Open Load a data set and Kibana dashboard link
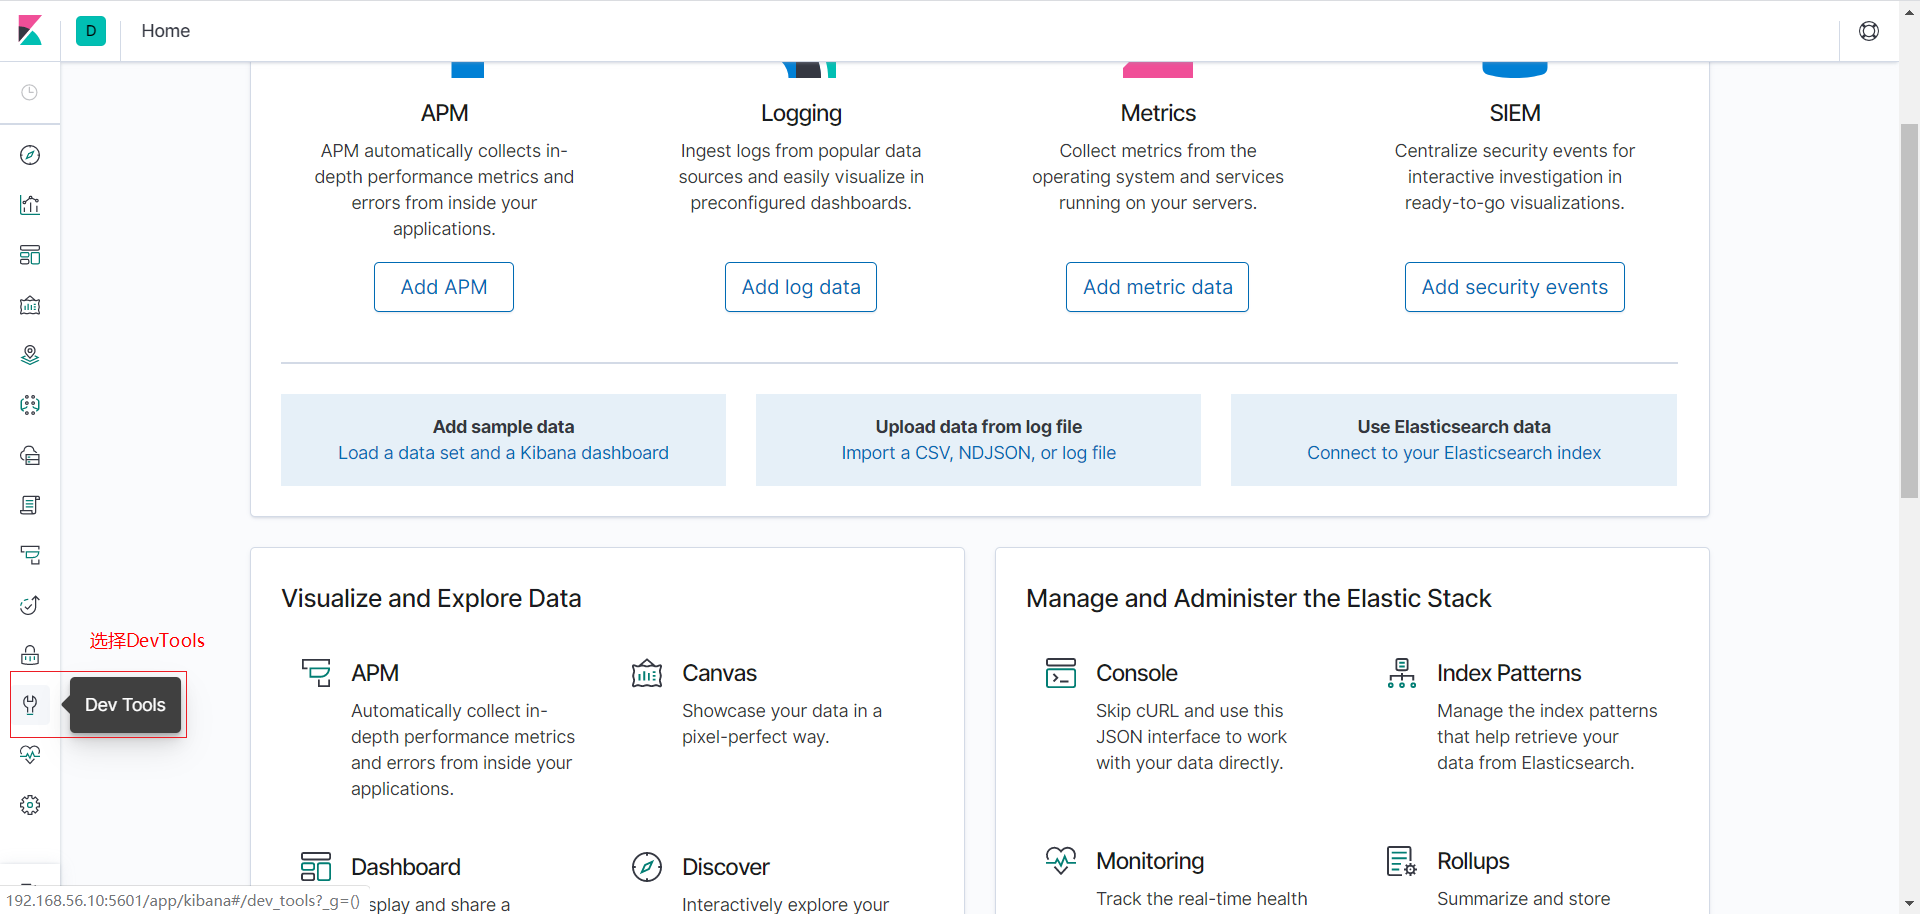The image size is (1920, 914). (503, 453)
